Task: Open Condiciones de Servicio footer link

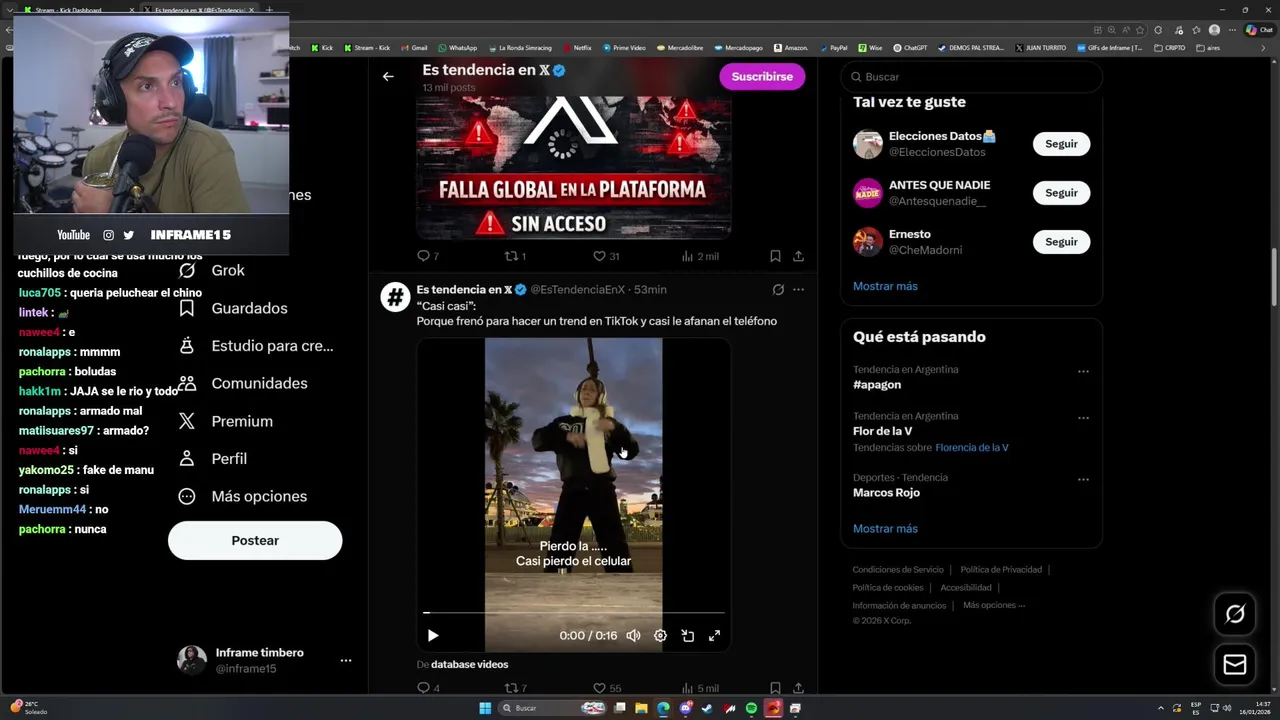Action: 898,570
